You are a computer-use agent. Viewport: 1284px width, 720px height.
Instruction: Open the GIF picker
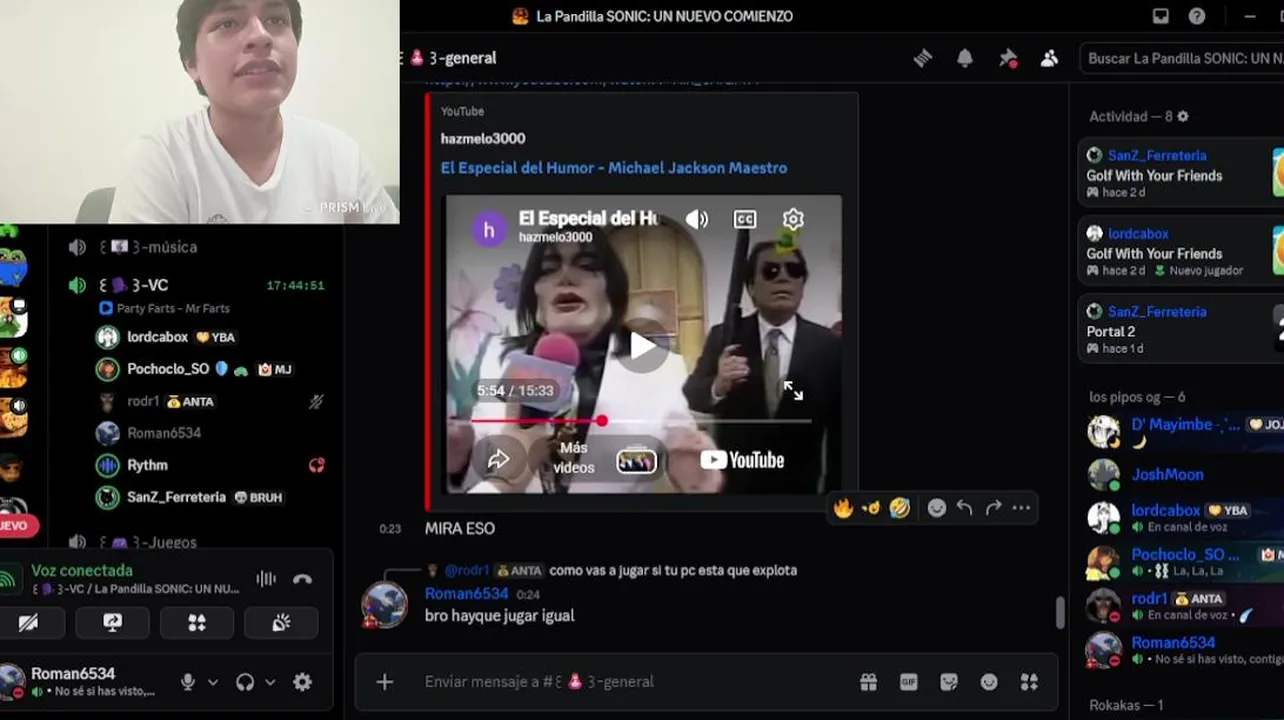click(x=908, y=682)
